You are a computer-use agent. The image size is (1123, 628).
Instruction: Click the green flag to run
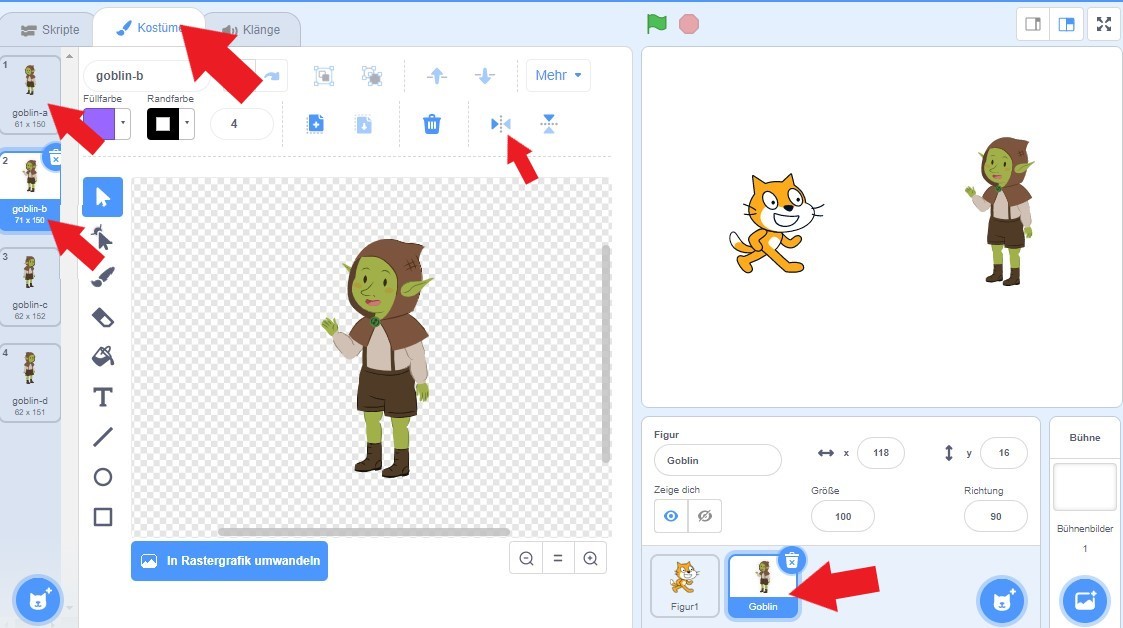tap(656, 24)
